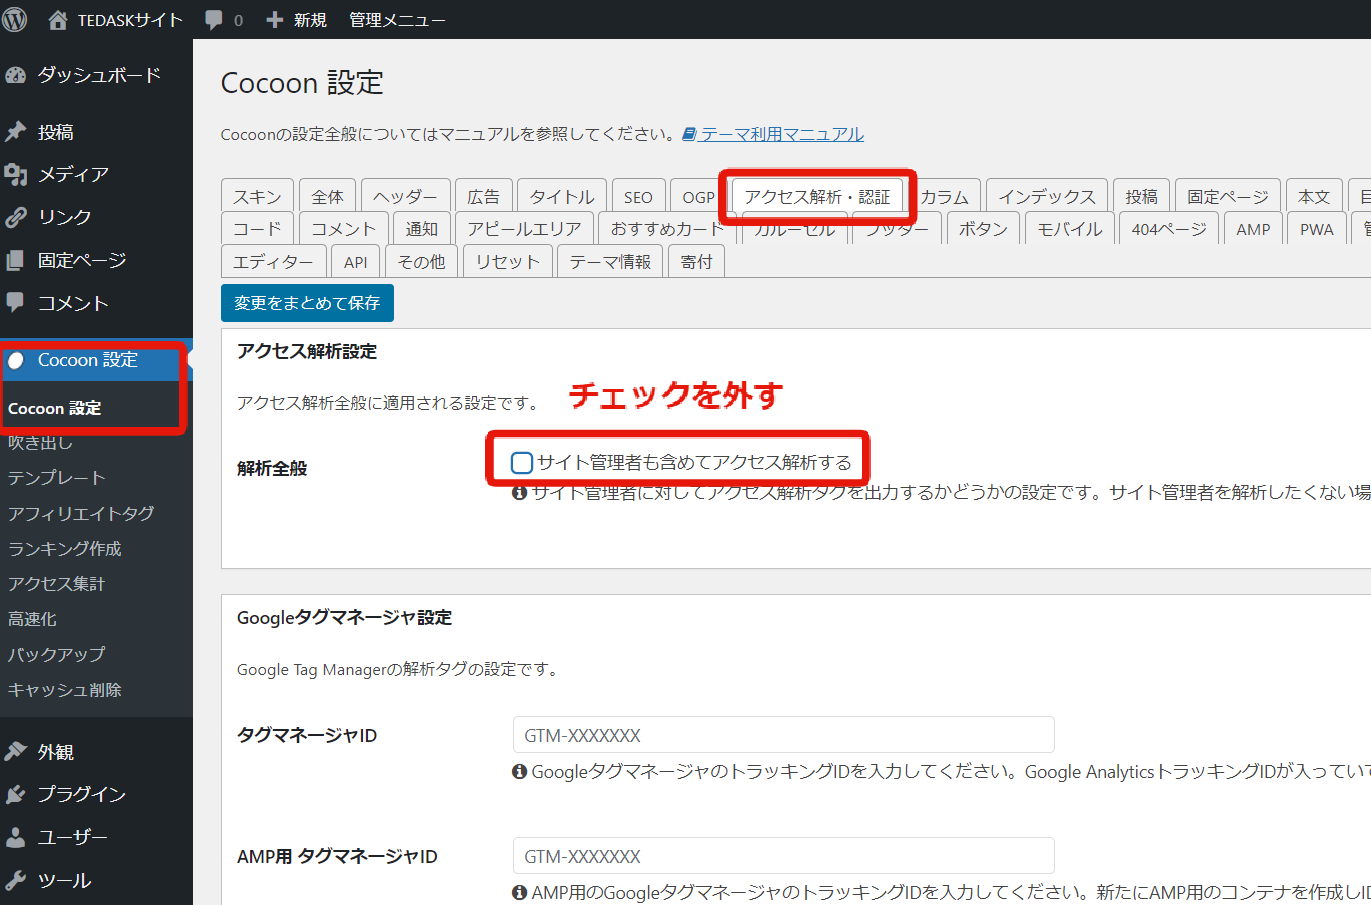Click the タグマネージャID input field
The height and width of the screenshot is (905, 1371).
click(x=783, y=735)
